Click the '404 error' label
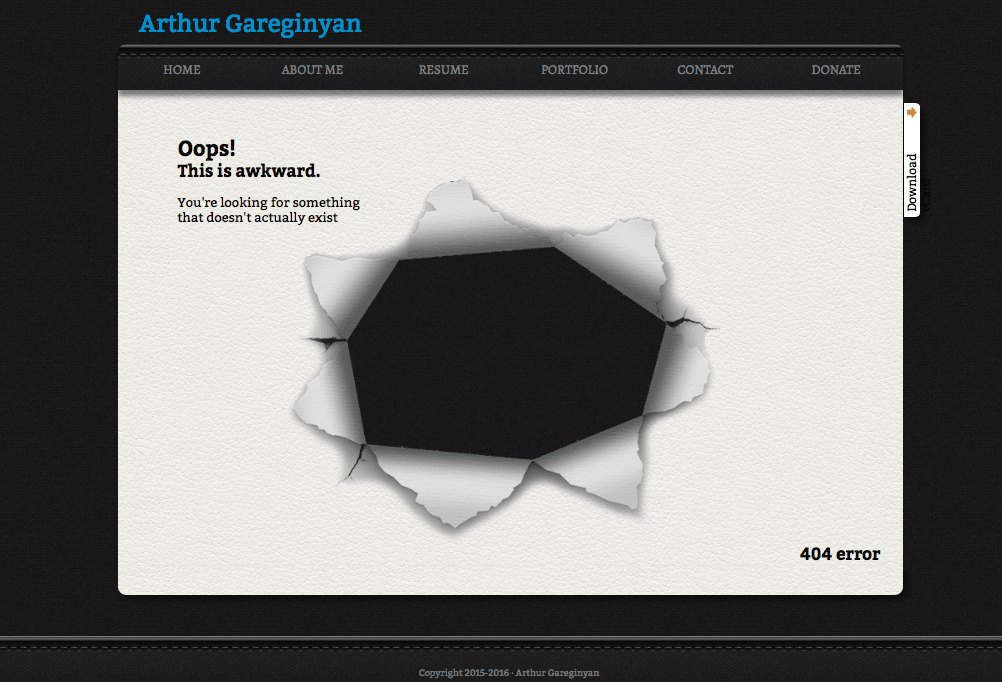The image size is (1002, 682). [840, 554]
